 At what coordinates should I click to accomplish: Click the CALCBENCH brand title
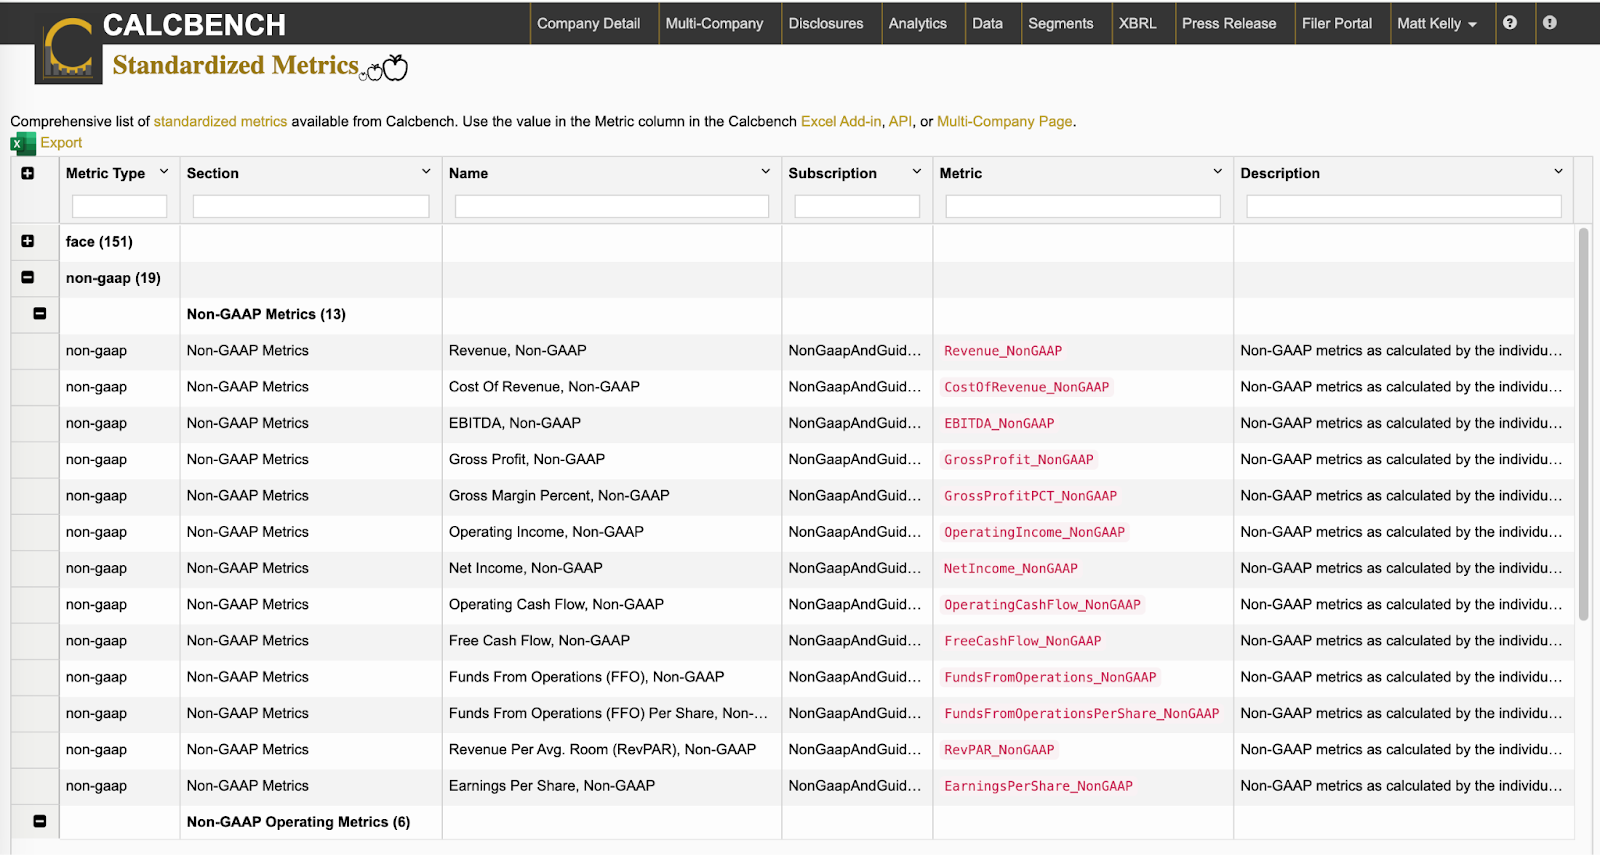(194, 25)
